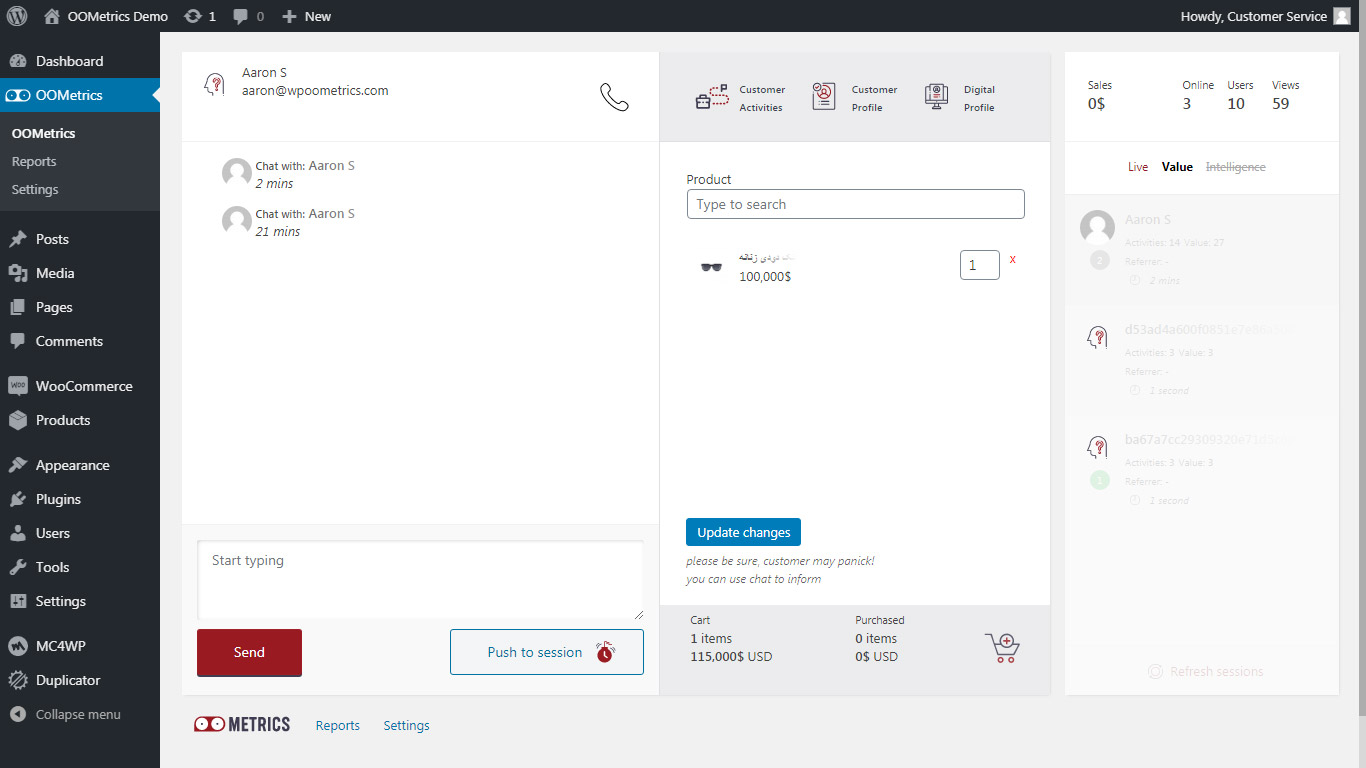1366x768 pixels.
Task: Open the Customer Profile tab
Action: 854,98
